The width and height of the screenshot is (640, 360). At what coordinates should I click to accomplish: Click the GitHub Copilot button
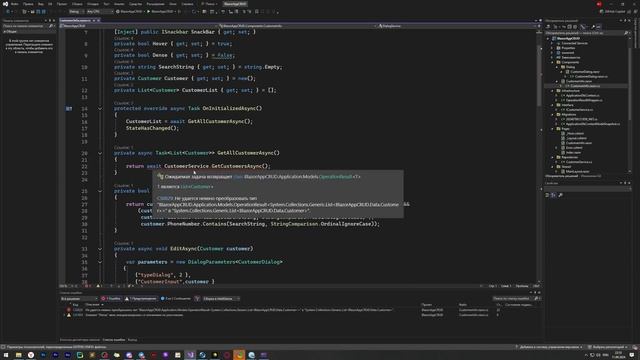[x=612, y=11]
